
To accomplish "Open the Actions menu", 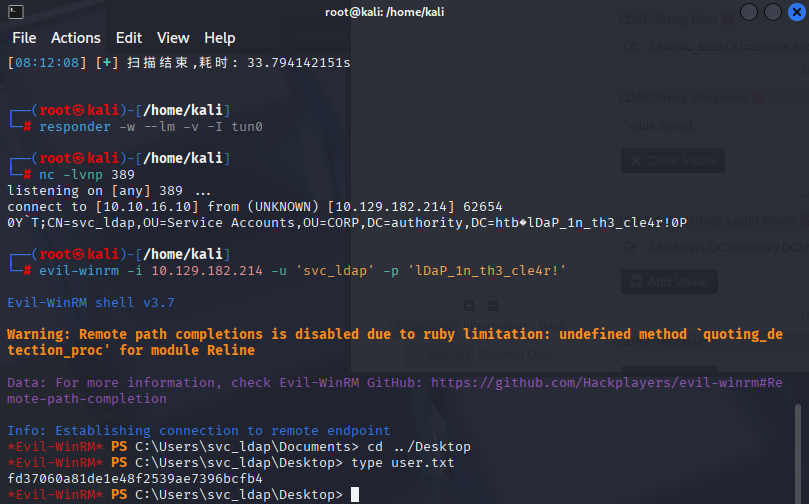I will [x=76, y=38].
